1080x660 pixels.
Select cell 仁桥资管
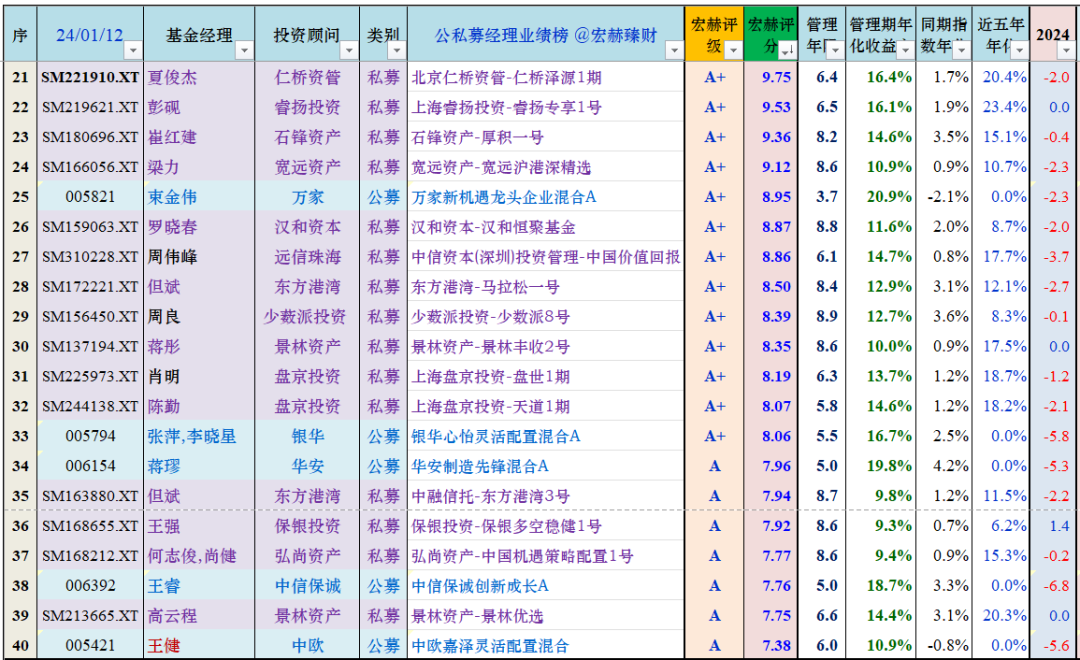point(307,77)
